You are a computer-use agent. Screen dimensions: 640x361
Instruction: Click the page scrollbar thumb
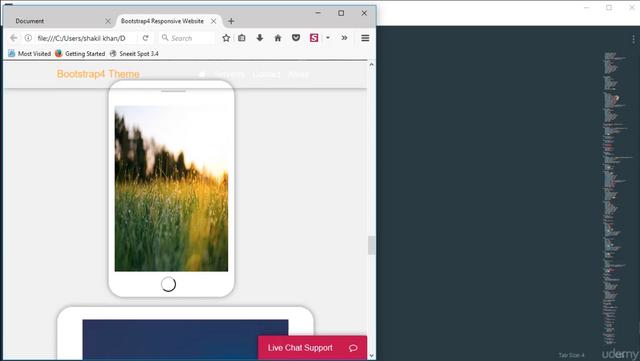371,245
